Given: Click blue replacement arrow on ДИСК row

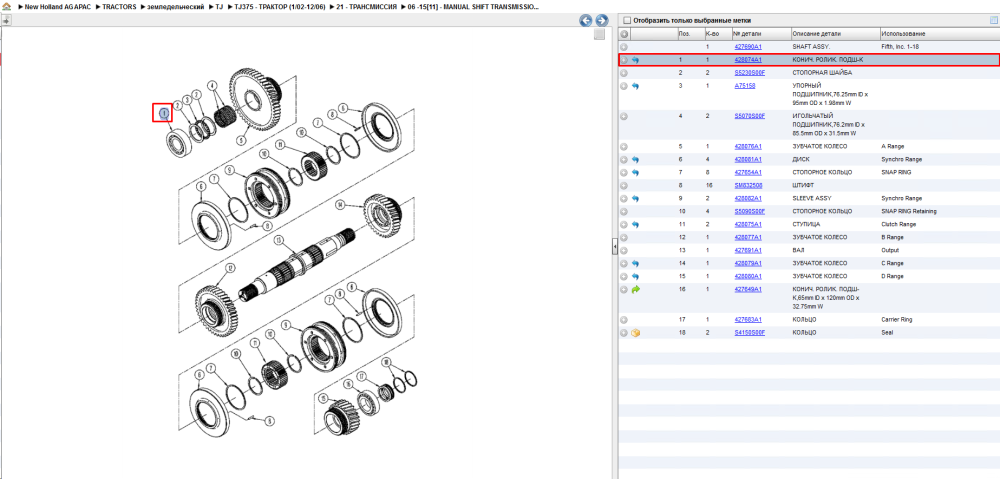Looking at the screenshot, I should (x=635, y=159).
